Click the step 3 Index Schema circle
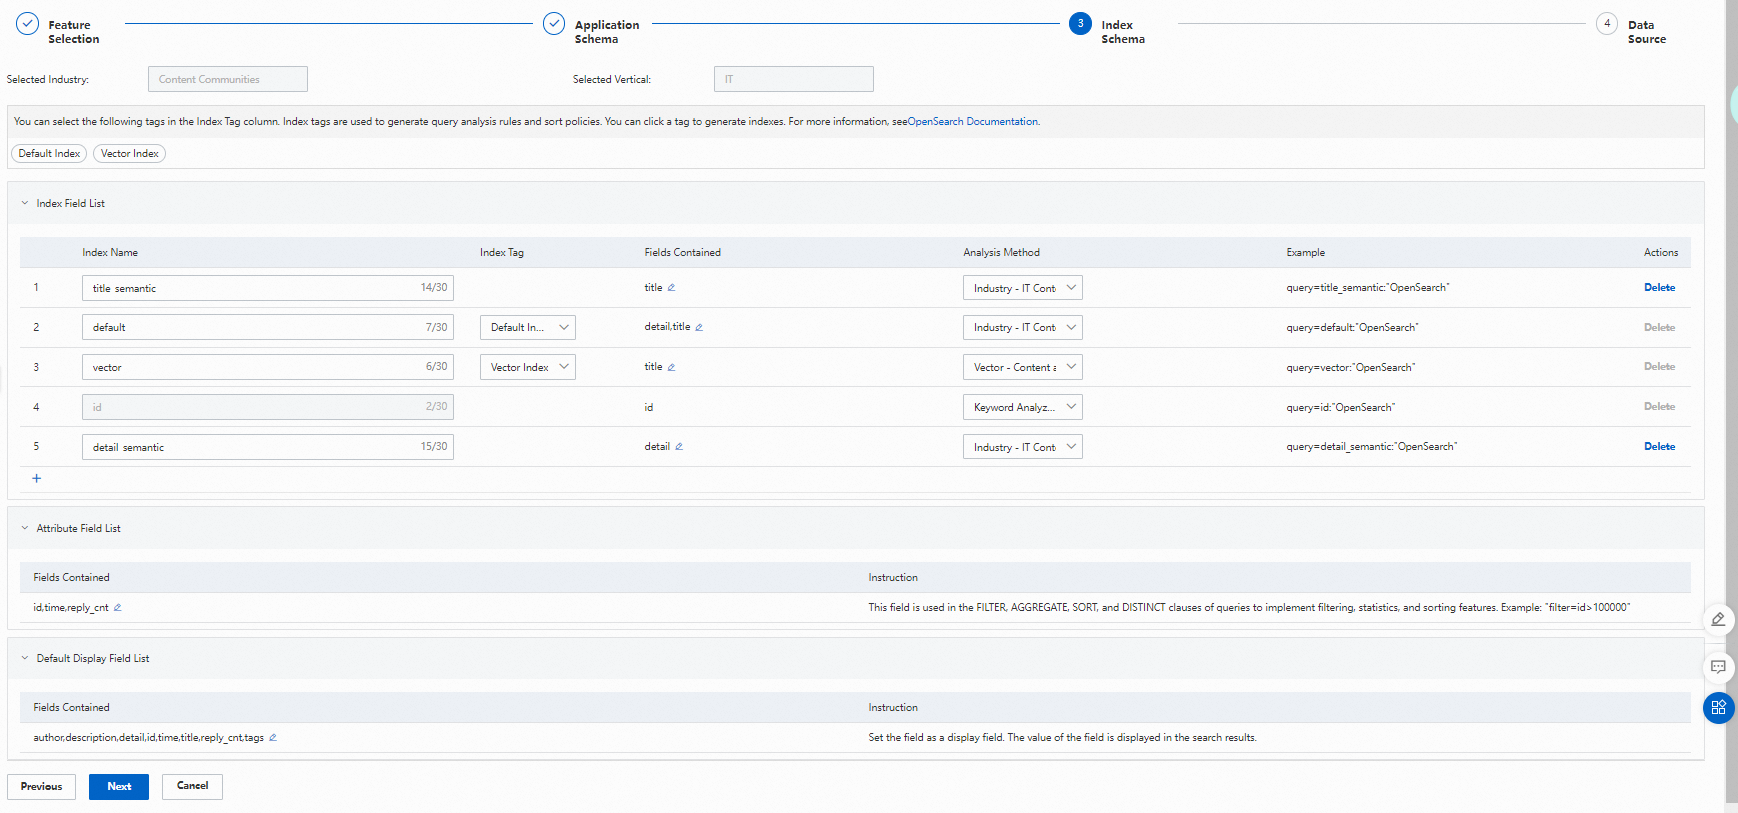Image resolution: width=1738 pixels, height=813 pixels. pyautogui.click(x=1080, y=24)
